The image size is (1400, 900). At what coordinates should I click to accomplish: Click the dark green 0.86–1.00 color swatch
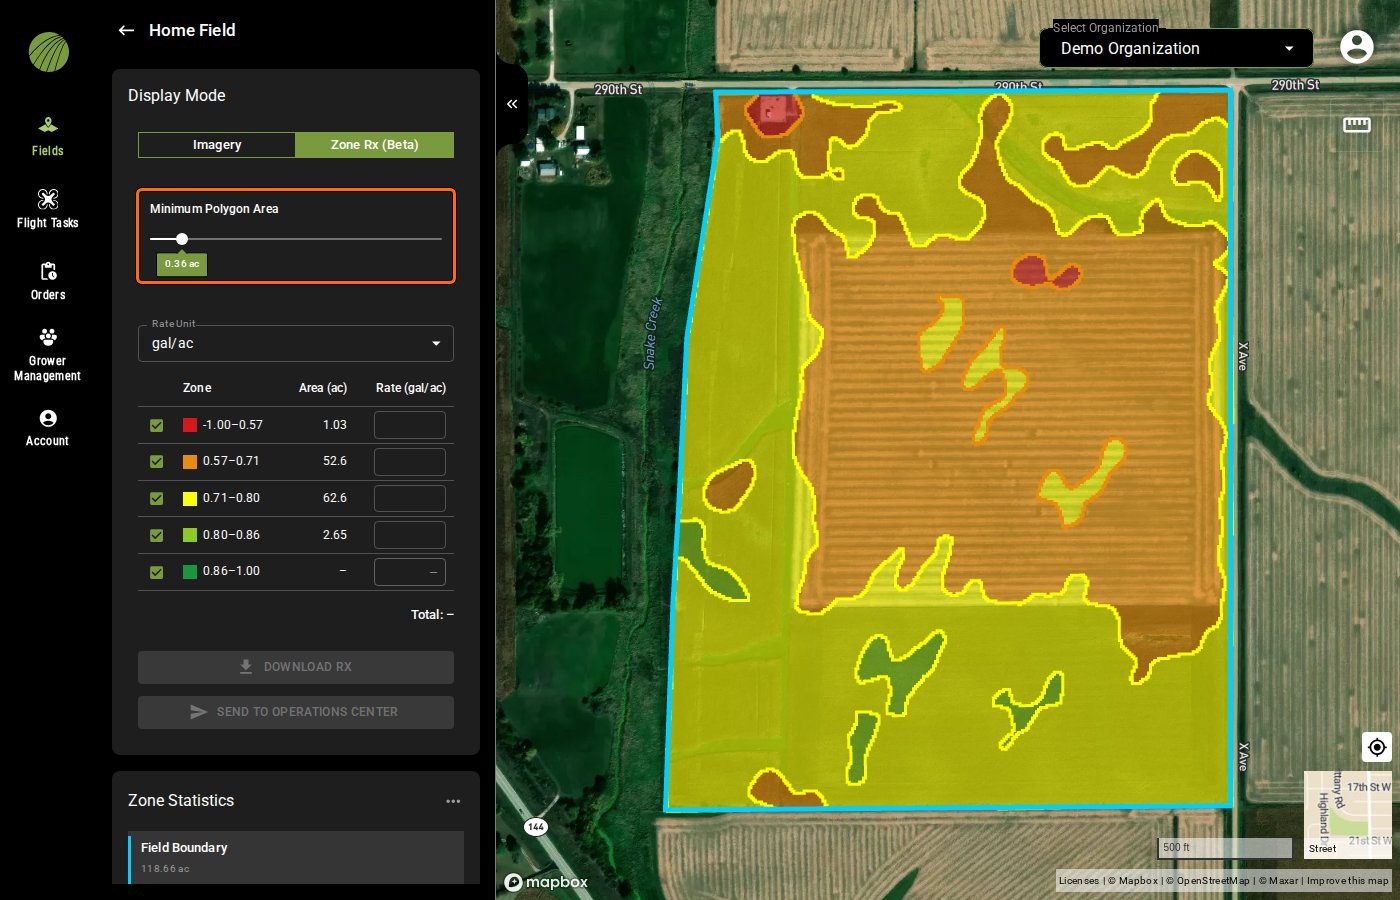point(190,572)
